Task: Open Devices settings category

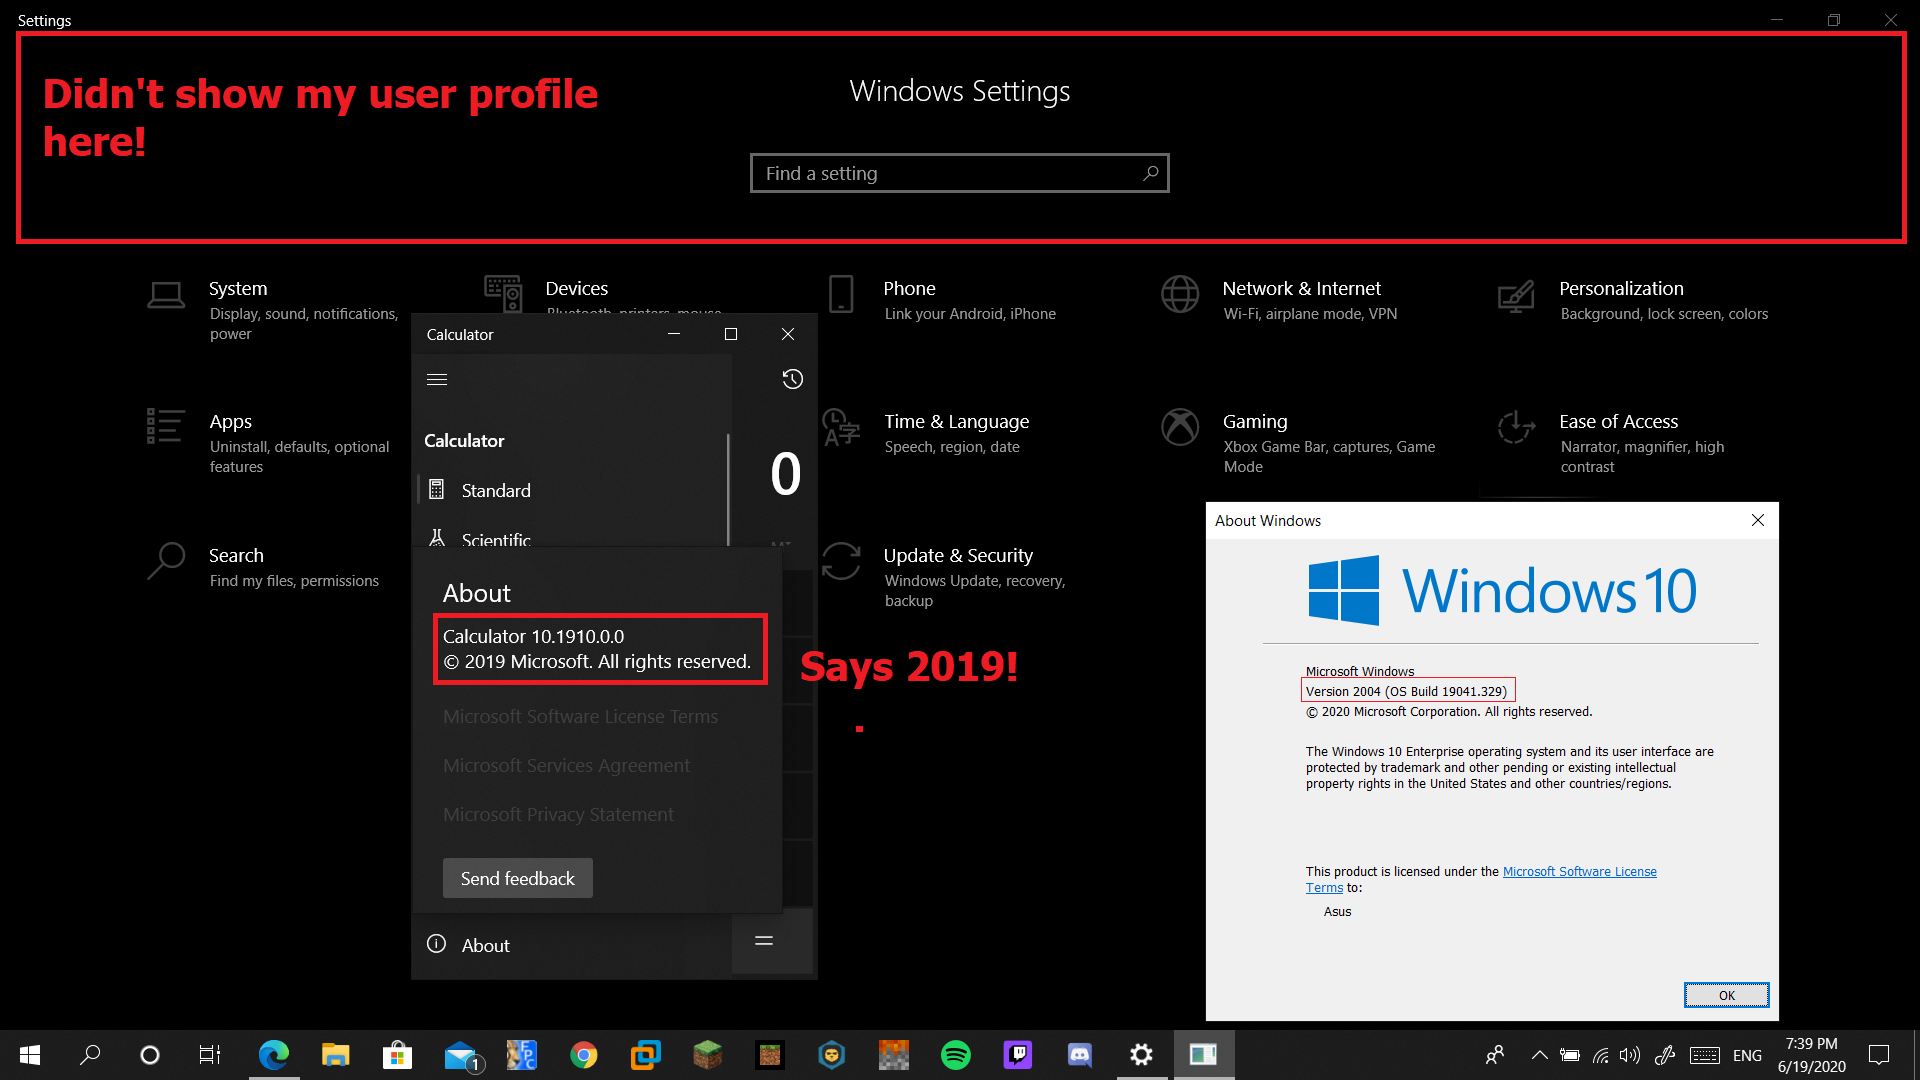Action: pyautogui.click(x=603, y=295)
